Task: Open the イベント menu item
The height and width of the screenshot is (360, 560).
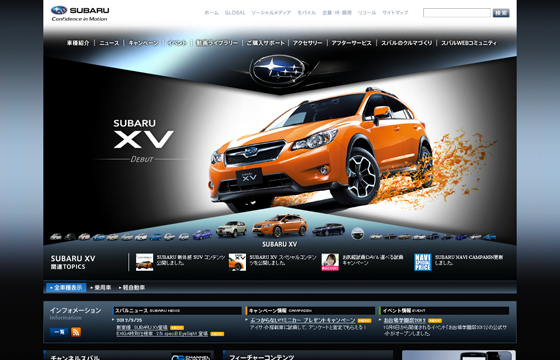Action: click(x=177, y=43)
